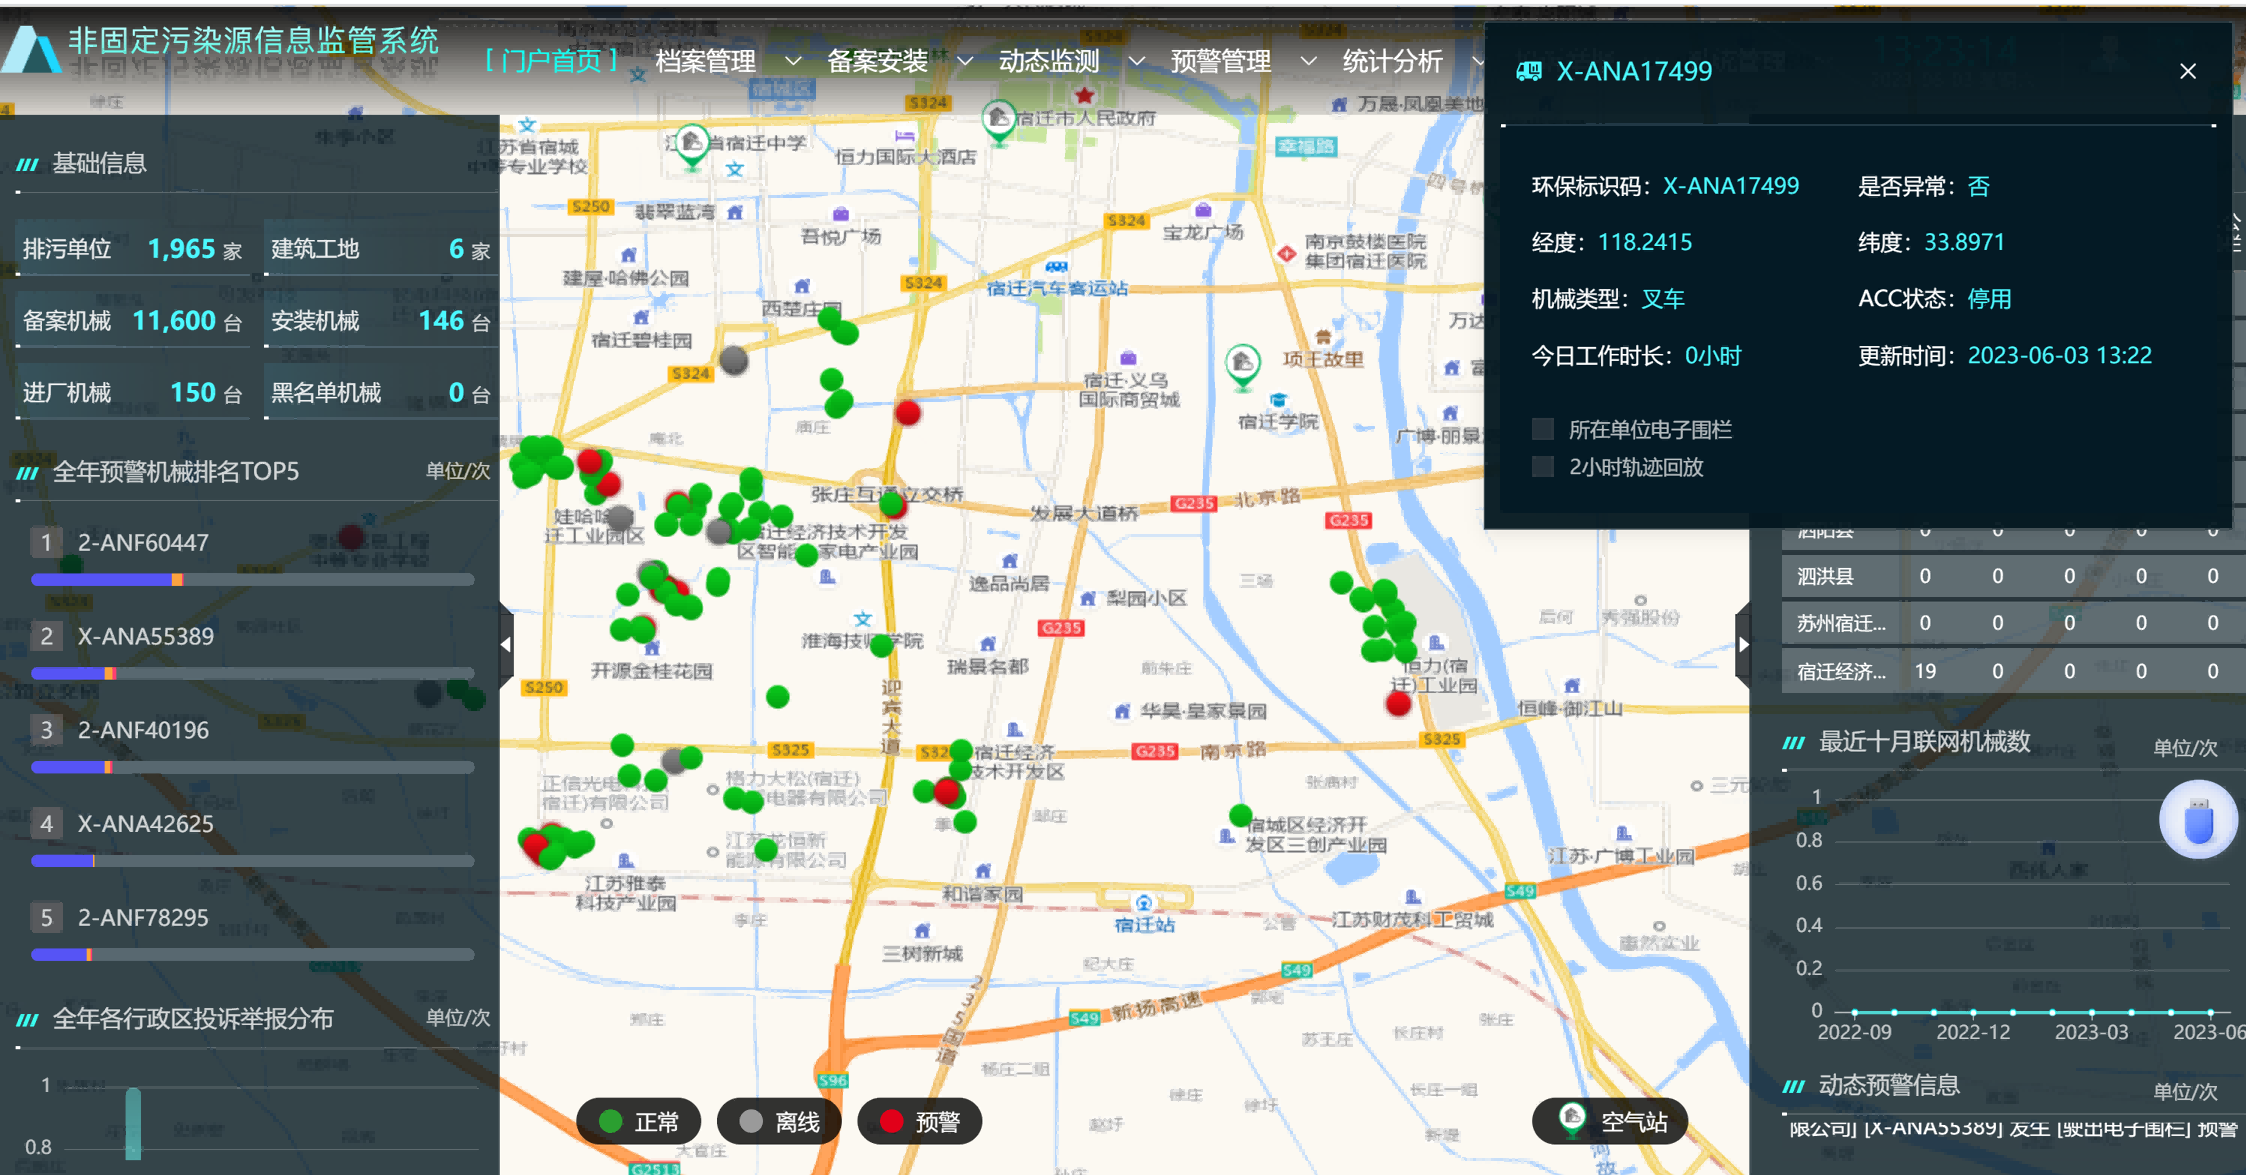Image resolution: width=2246 pixels, height=1175 pixels.
Task: Check the 2小时轨迹回放 checkbox
Action: click(x=1541, y=467)
